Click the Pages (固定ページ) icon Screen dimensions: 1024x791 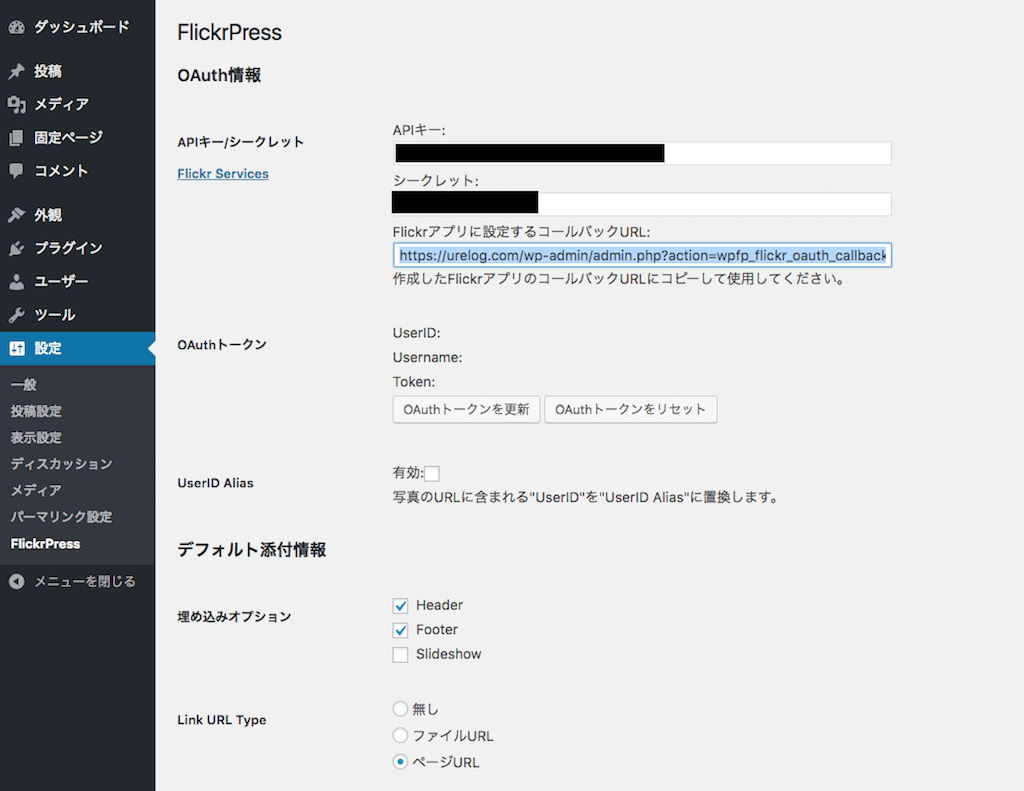coord(16,138)
